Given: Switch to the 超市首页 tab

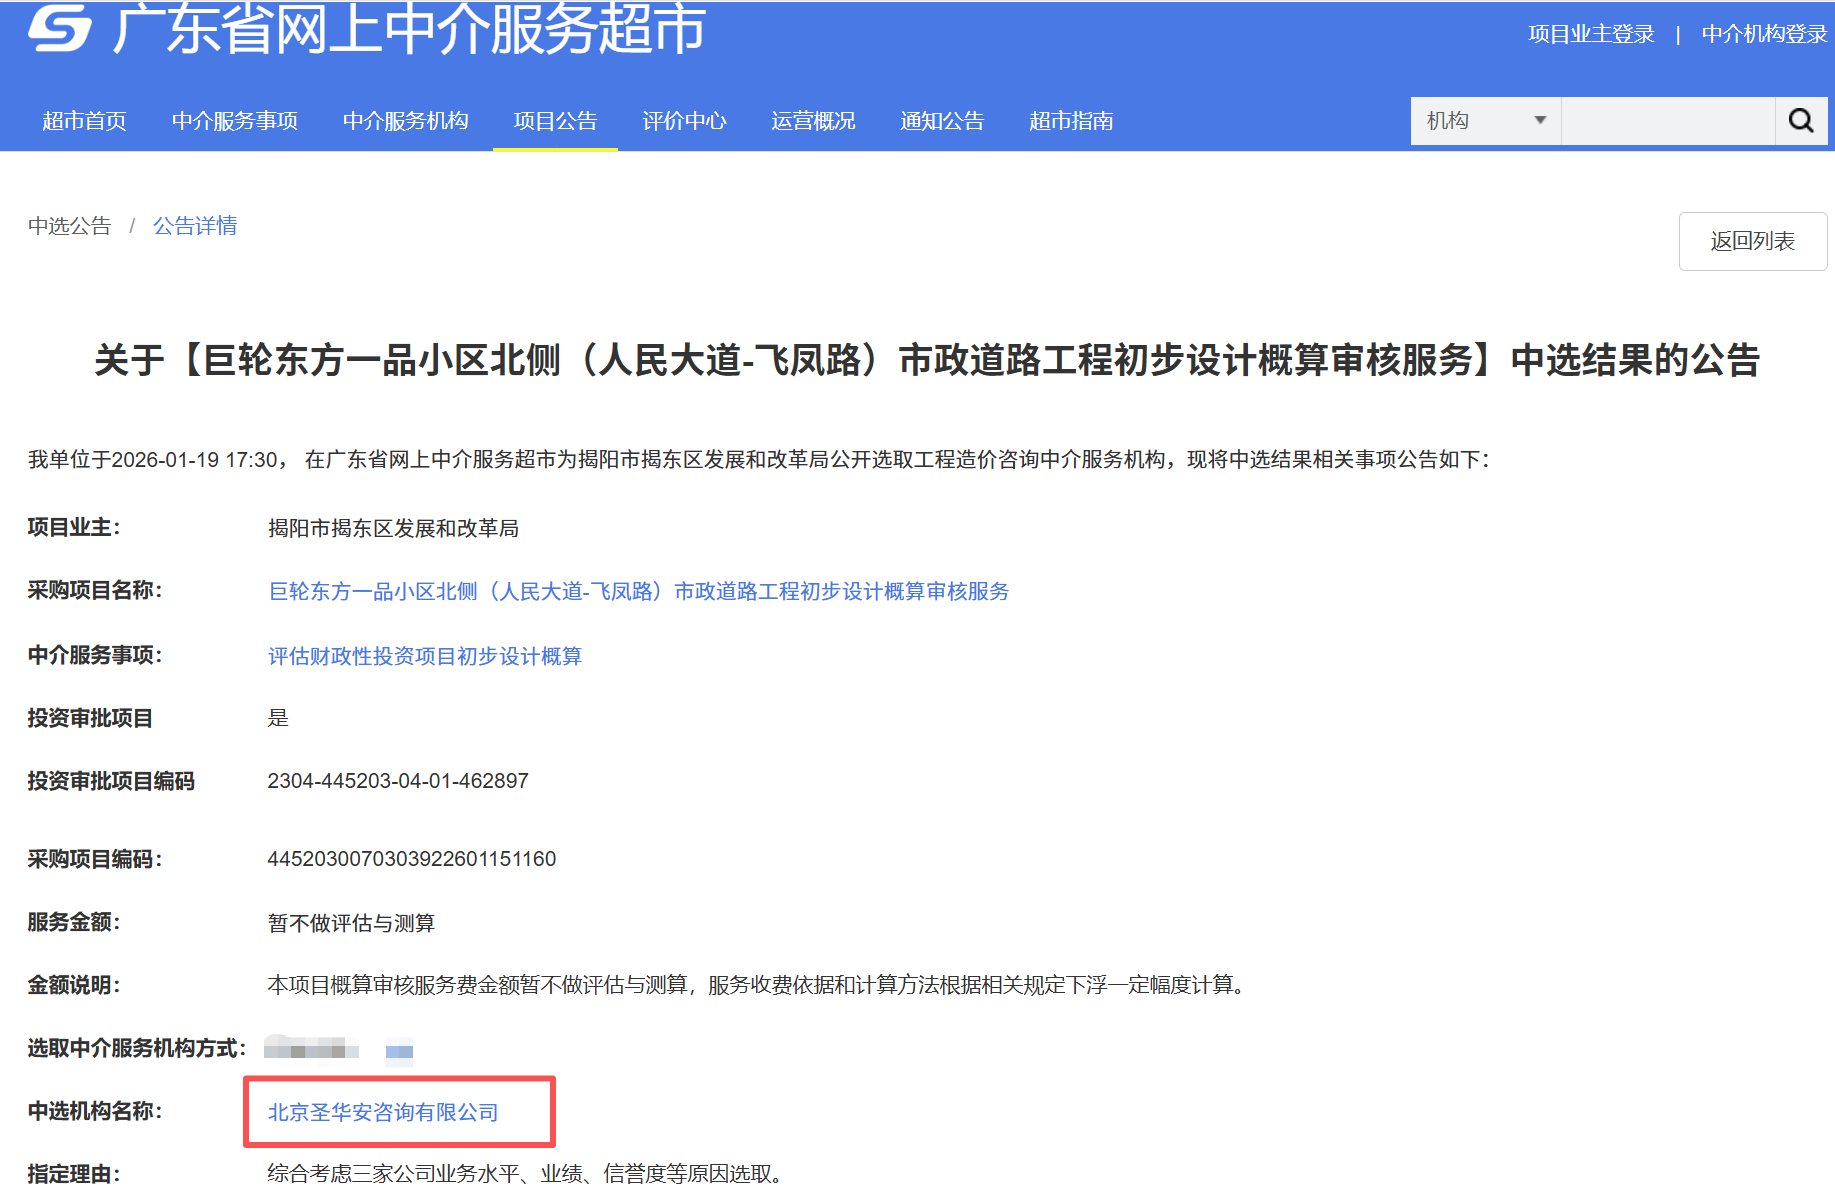Looking at the screenshot, I should click(x=84, y=121).
